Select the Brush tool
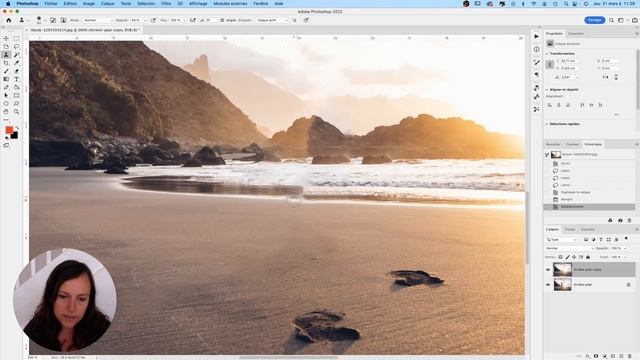Screen dimensions: 640x360 pos(6,71)
